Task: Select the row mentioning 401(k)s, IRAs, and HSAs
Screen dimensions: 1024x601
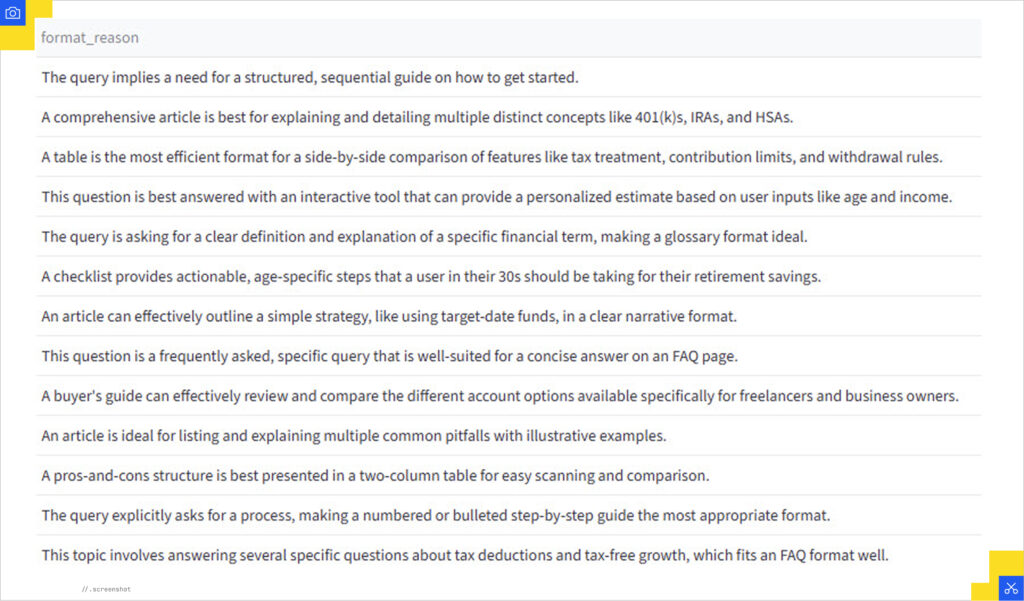Action: 417,117
